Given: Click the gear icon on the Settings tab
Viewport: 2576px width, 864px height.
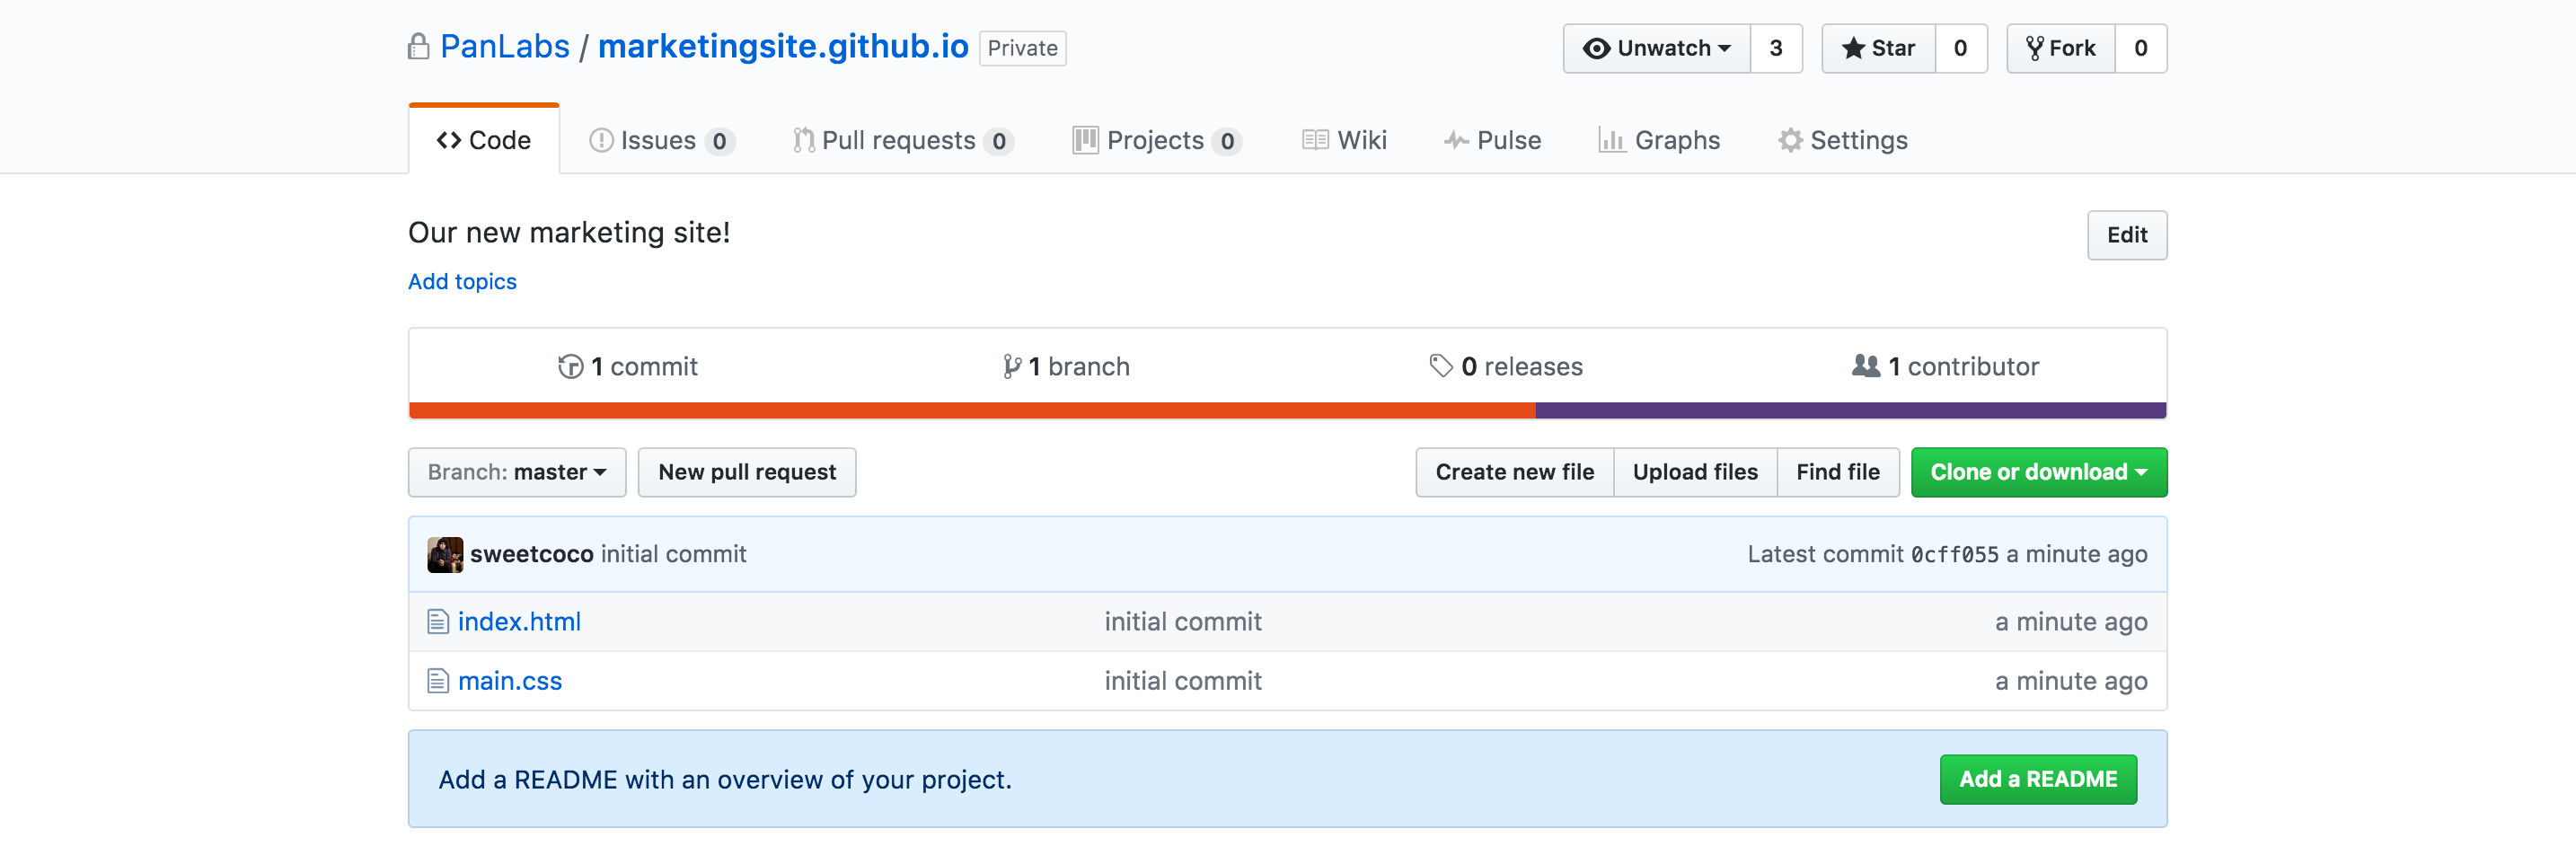Looking at the screenshot, I should pos(1791,140).
